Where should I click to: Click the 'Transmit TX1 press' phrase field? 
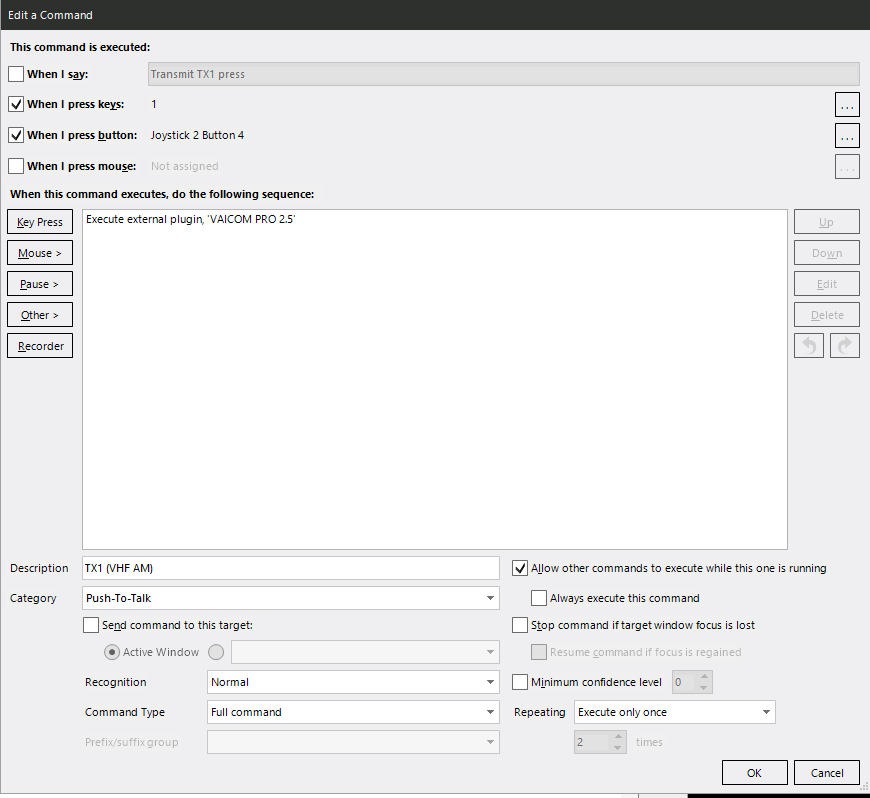click(x=503, y=74)
